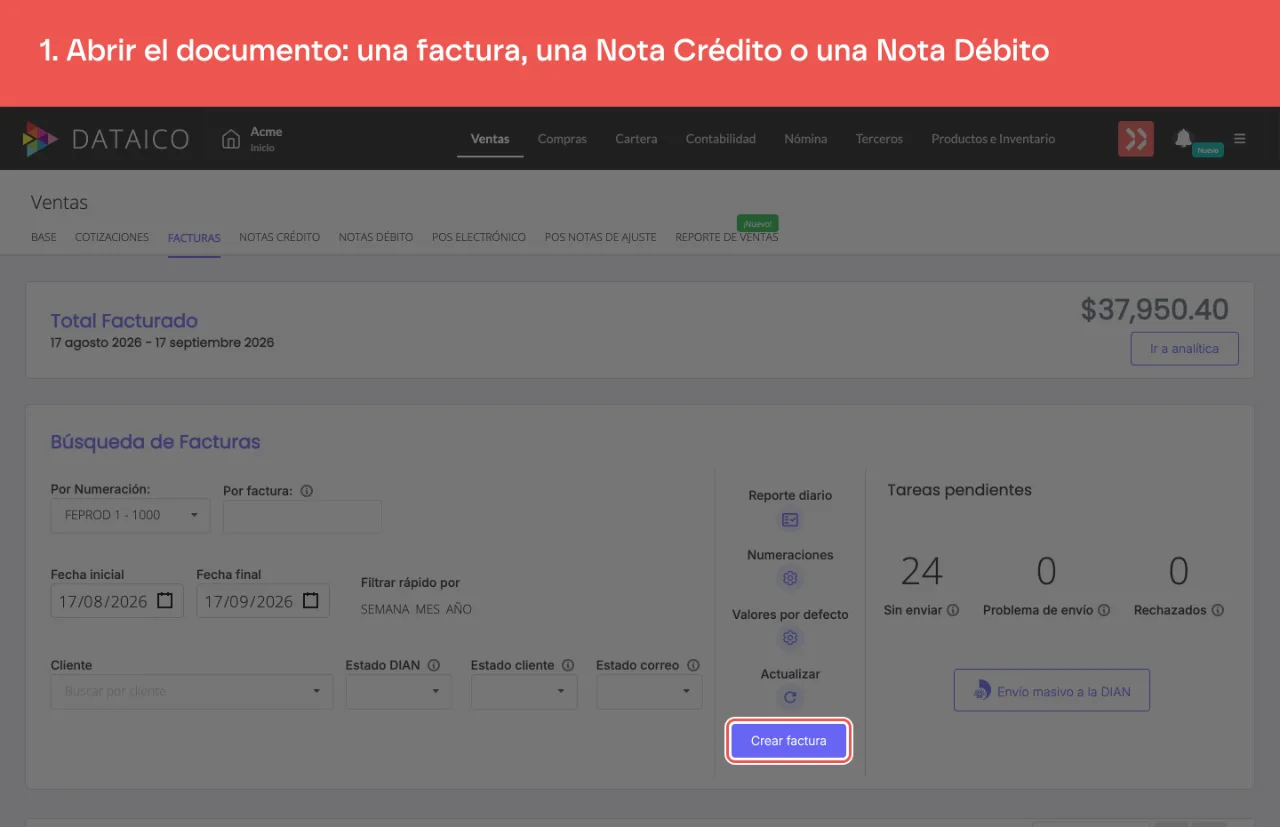Show info icon next to Estado cliente
Image resolution: width=1280 pixels, height=827 pixels.
pos(568,665)
